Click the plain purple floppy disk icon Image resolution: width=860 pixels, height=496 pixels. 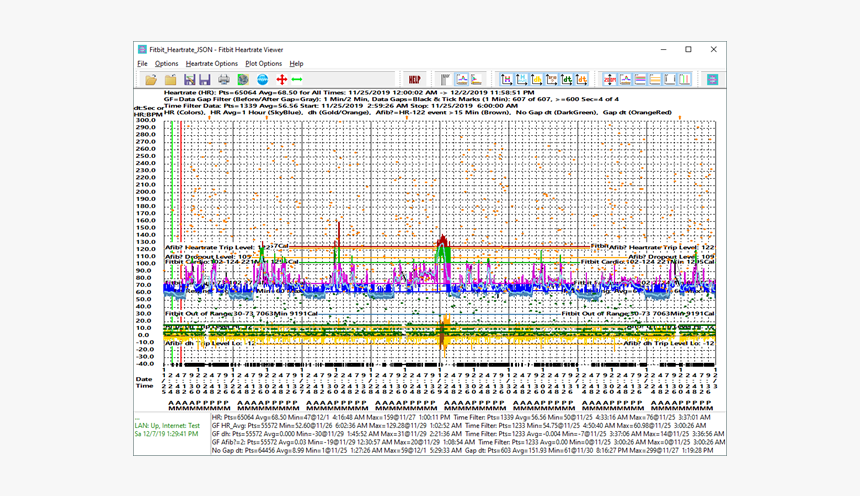[x=205, y=80]
